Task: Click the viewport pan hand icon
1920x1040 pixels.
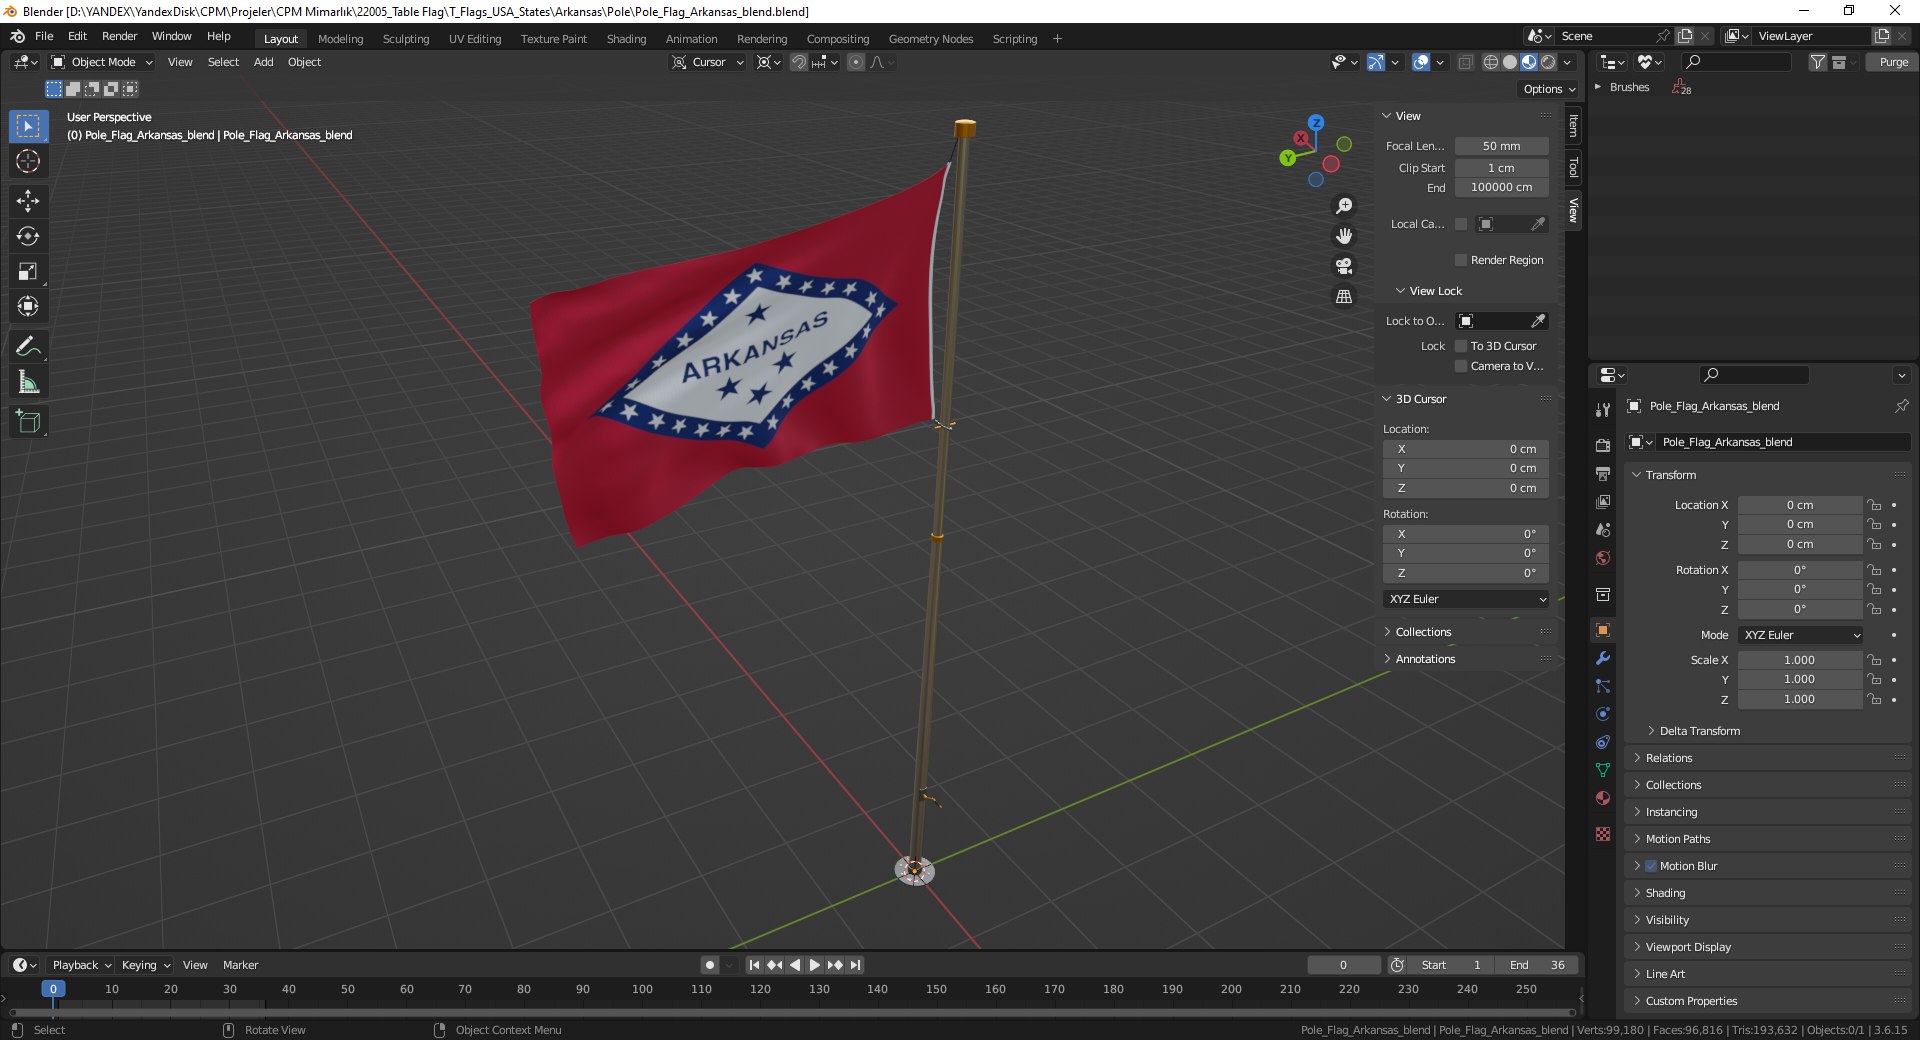Action: 1344,235
